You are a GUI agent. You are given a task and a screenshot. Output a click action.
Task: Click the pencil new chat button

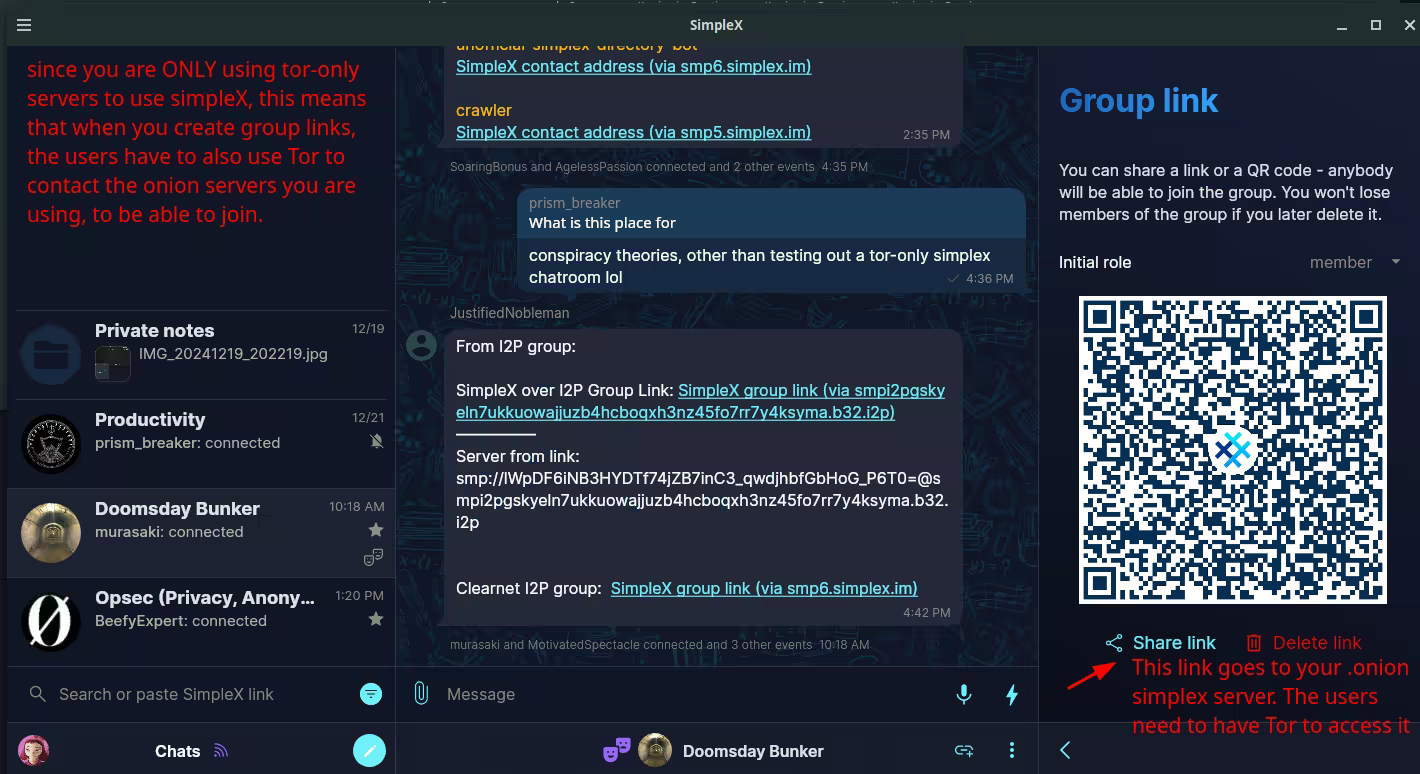(x=369, y=750)
